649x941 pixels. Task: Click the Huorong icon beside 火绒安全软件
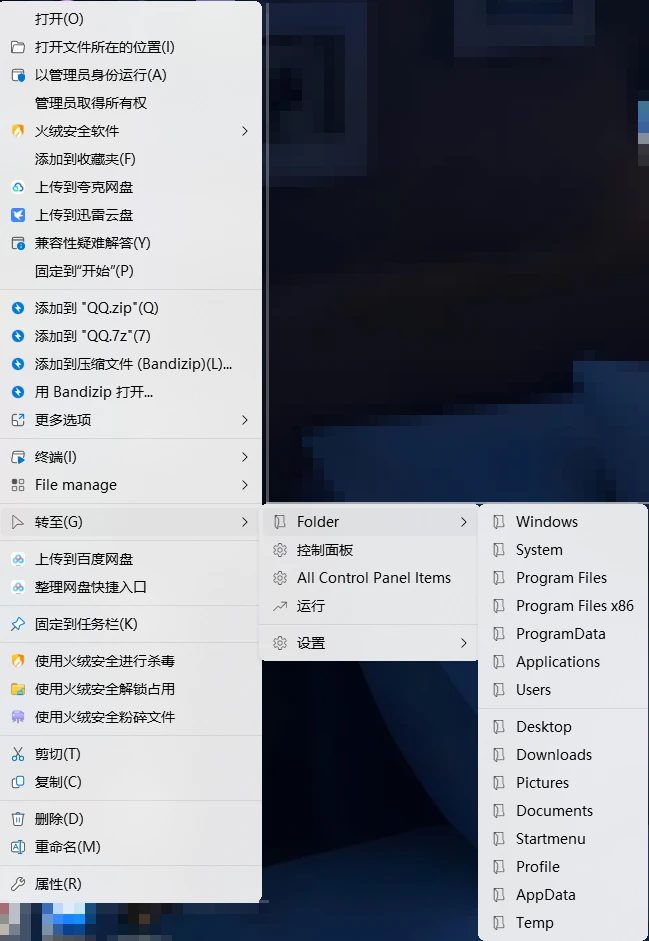[18, 131]
